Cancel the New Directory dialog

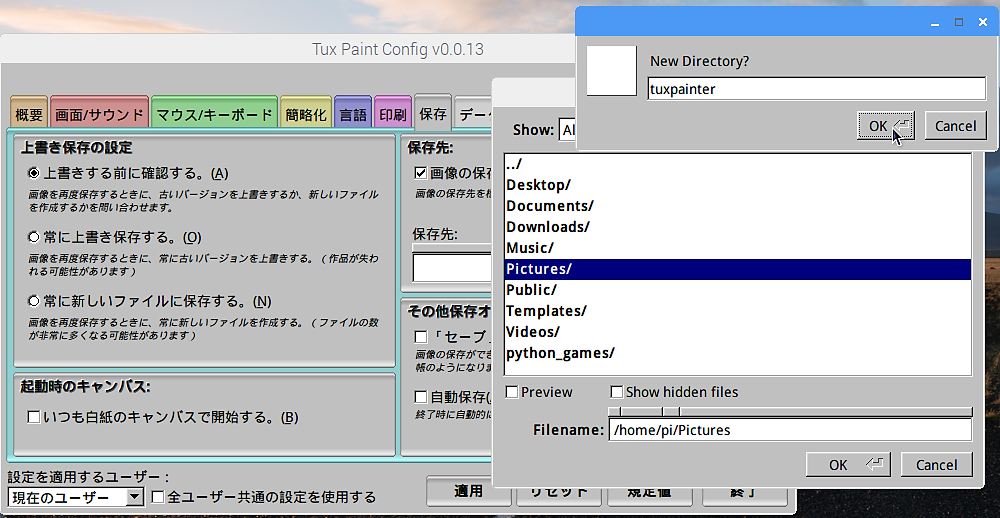tap(955, 126)
